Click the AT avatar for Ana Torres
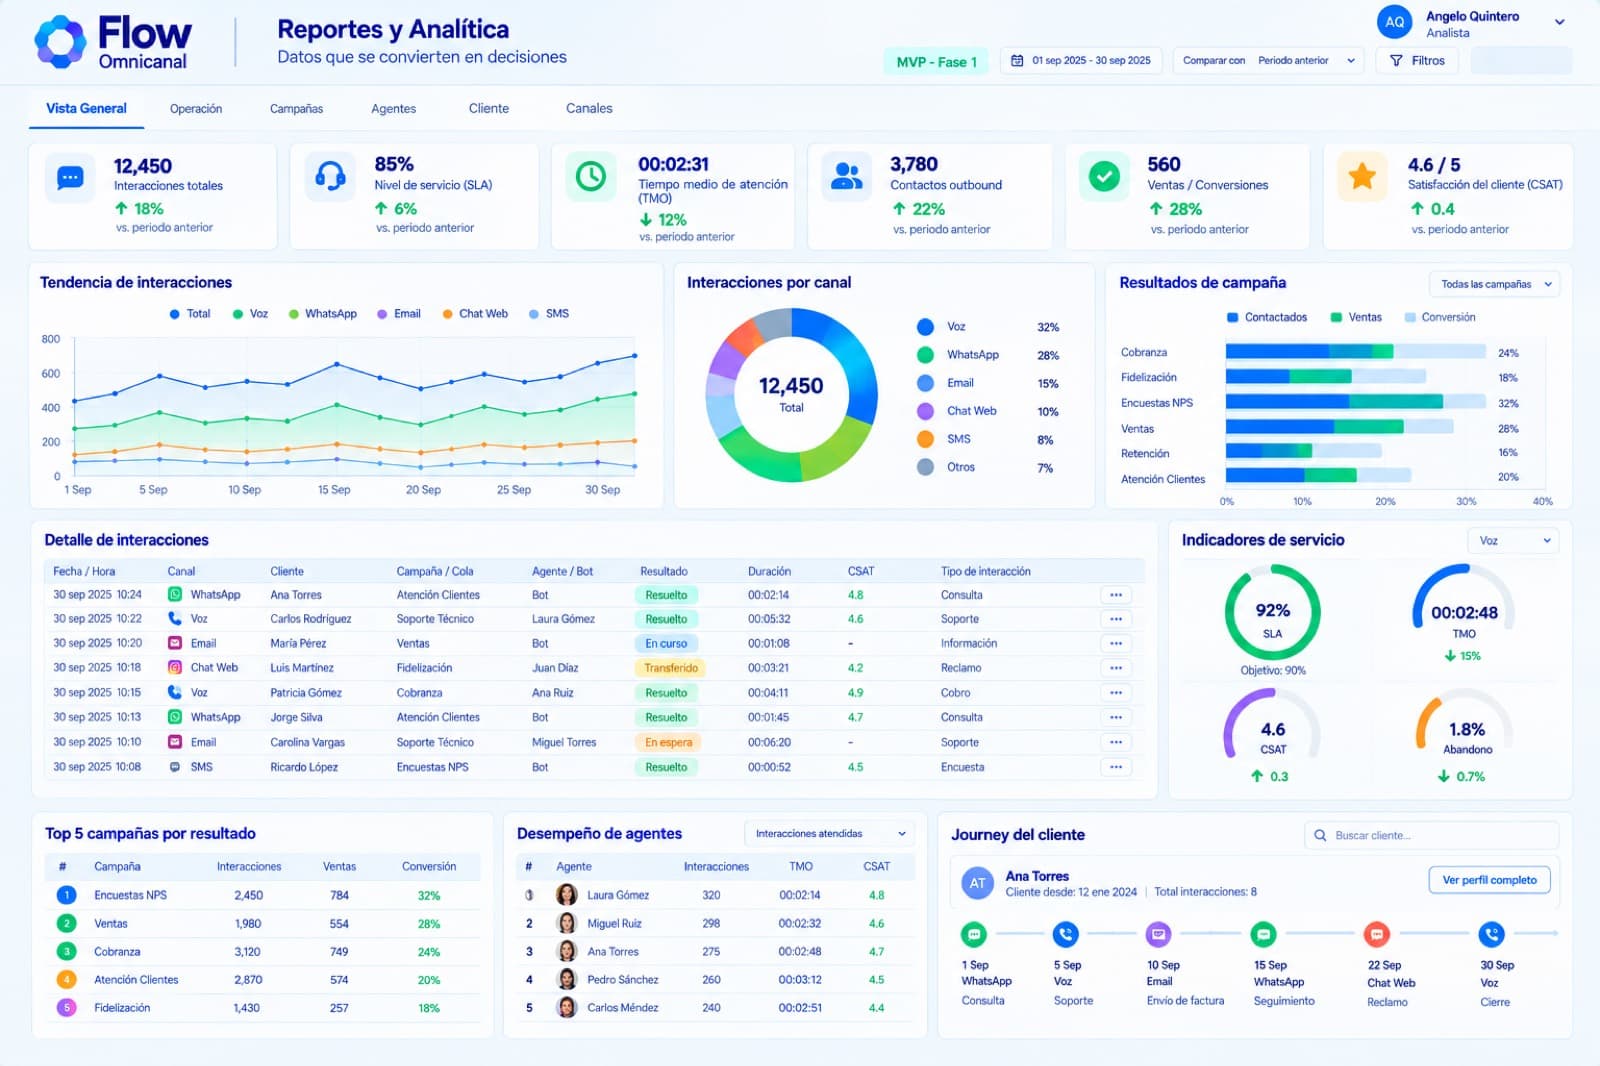Viewport: 1600px width, 1066px height. click(977, 883)
